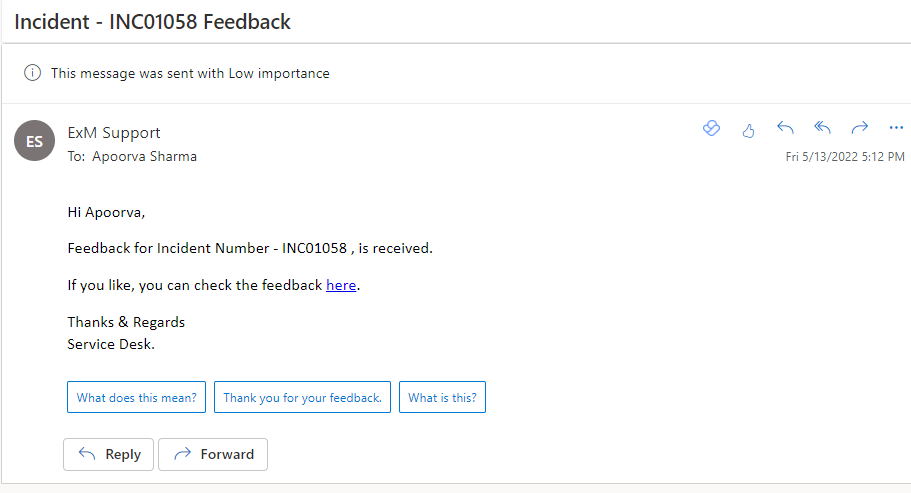Click the Reply All double-arrow icon

coord(822,128)
